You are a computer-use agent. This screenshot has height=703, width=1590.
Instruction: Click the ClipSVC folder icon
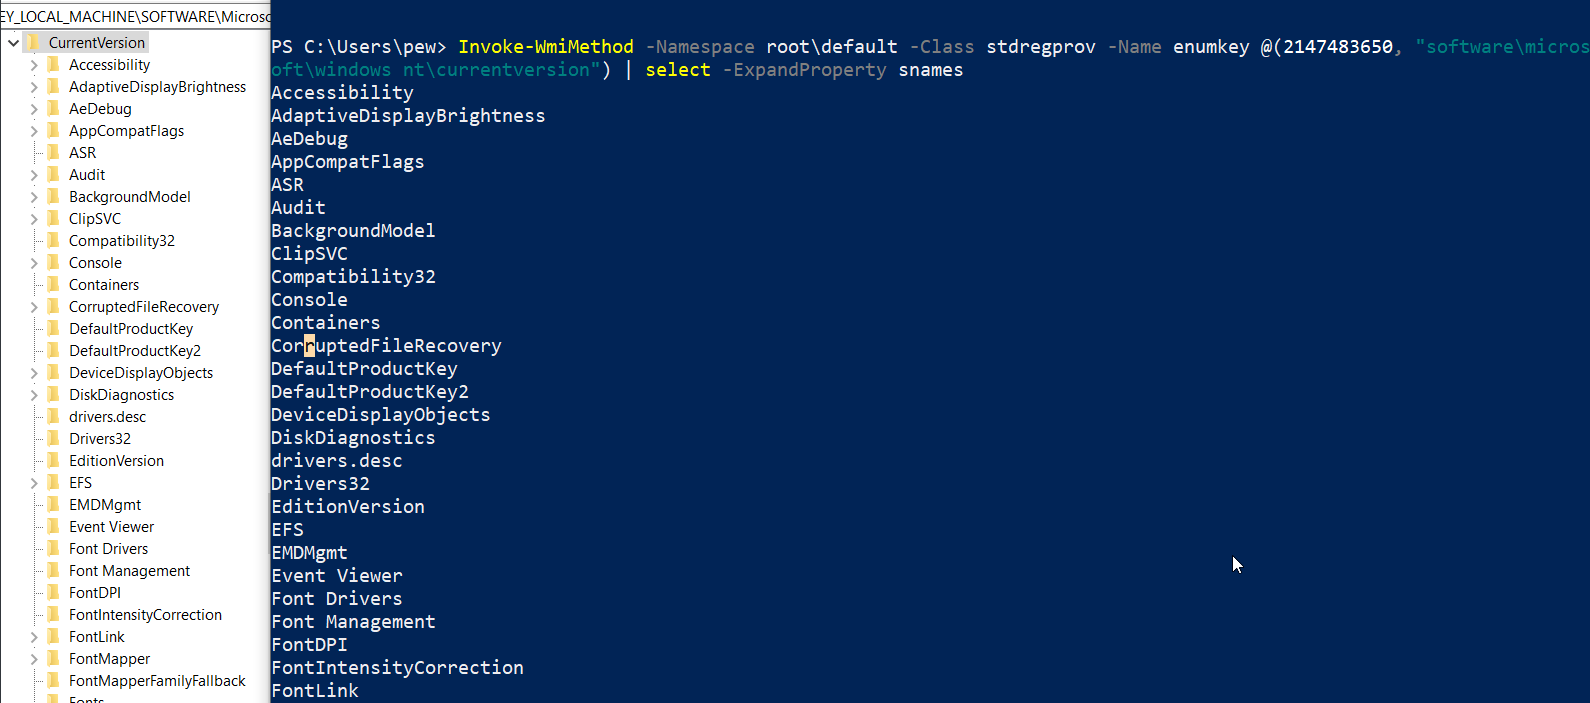pos(54,218)
